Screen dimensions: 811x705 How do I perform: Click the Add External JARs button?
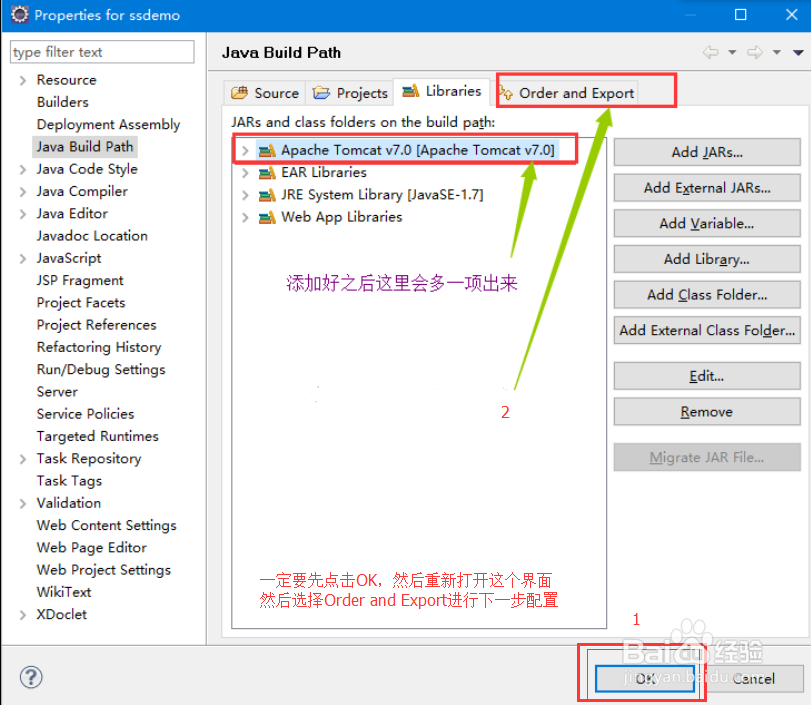[706, 187]
